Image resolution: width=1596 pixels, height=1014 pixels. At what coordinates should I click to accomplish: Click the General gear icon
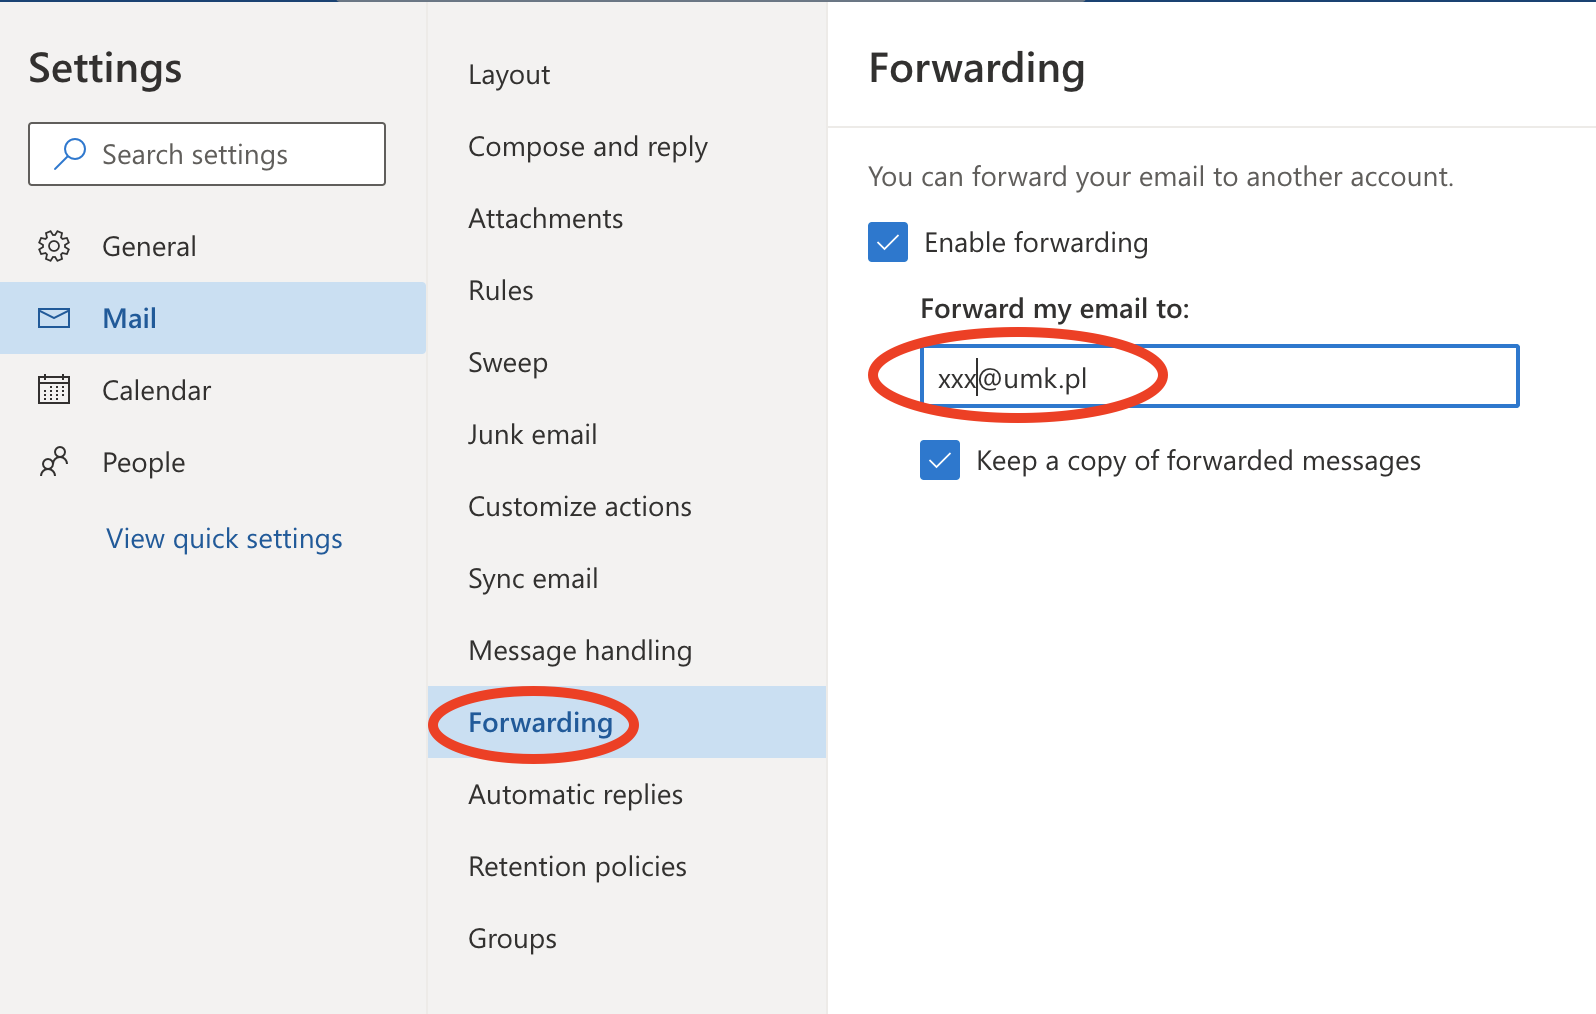click(54, 246)
